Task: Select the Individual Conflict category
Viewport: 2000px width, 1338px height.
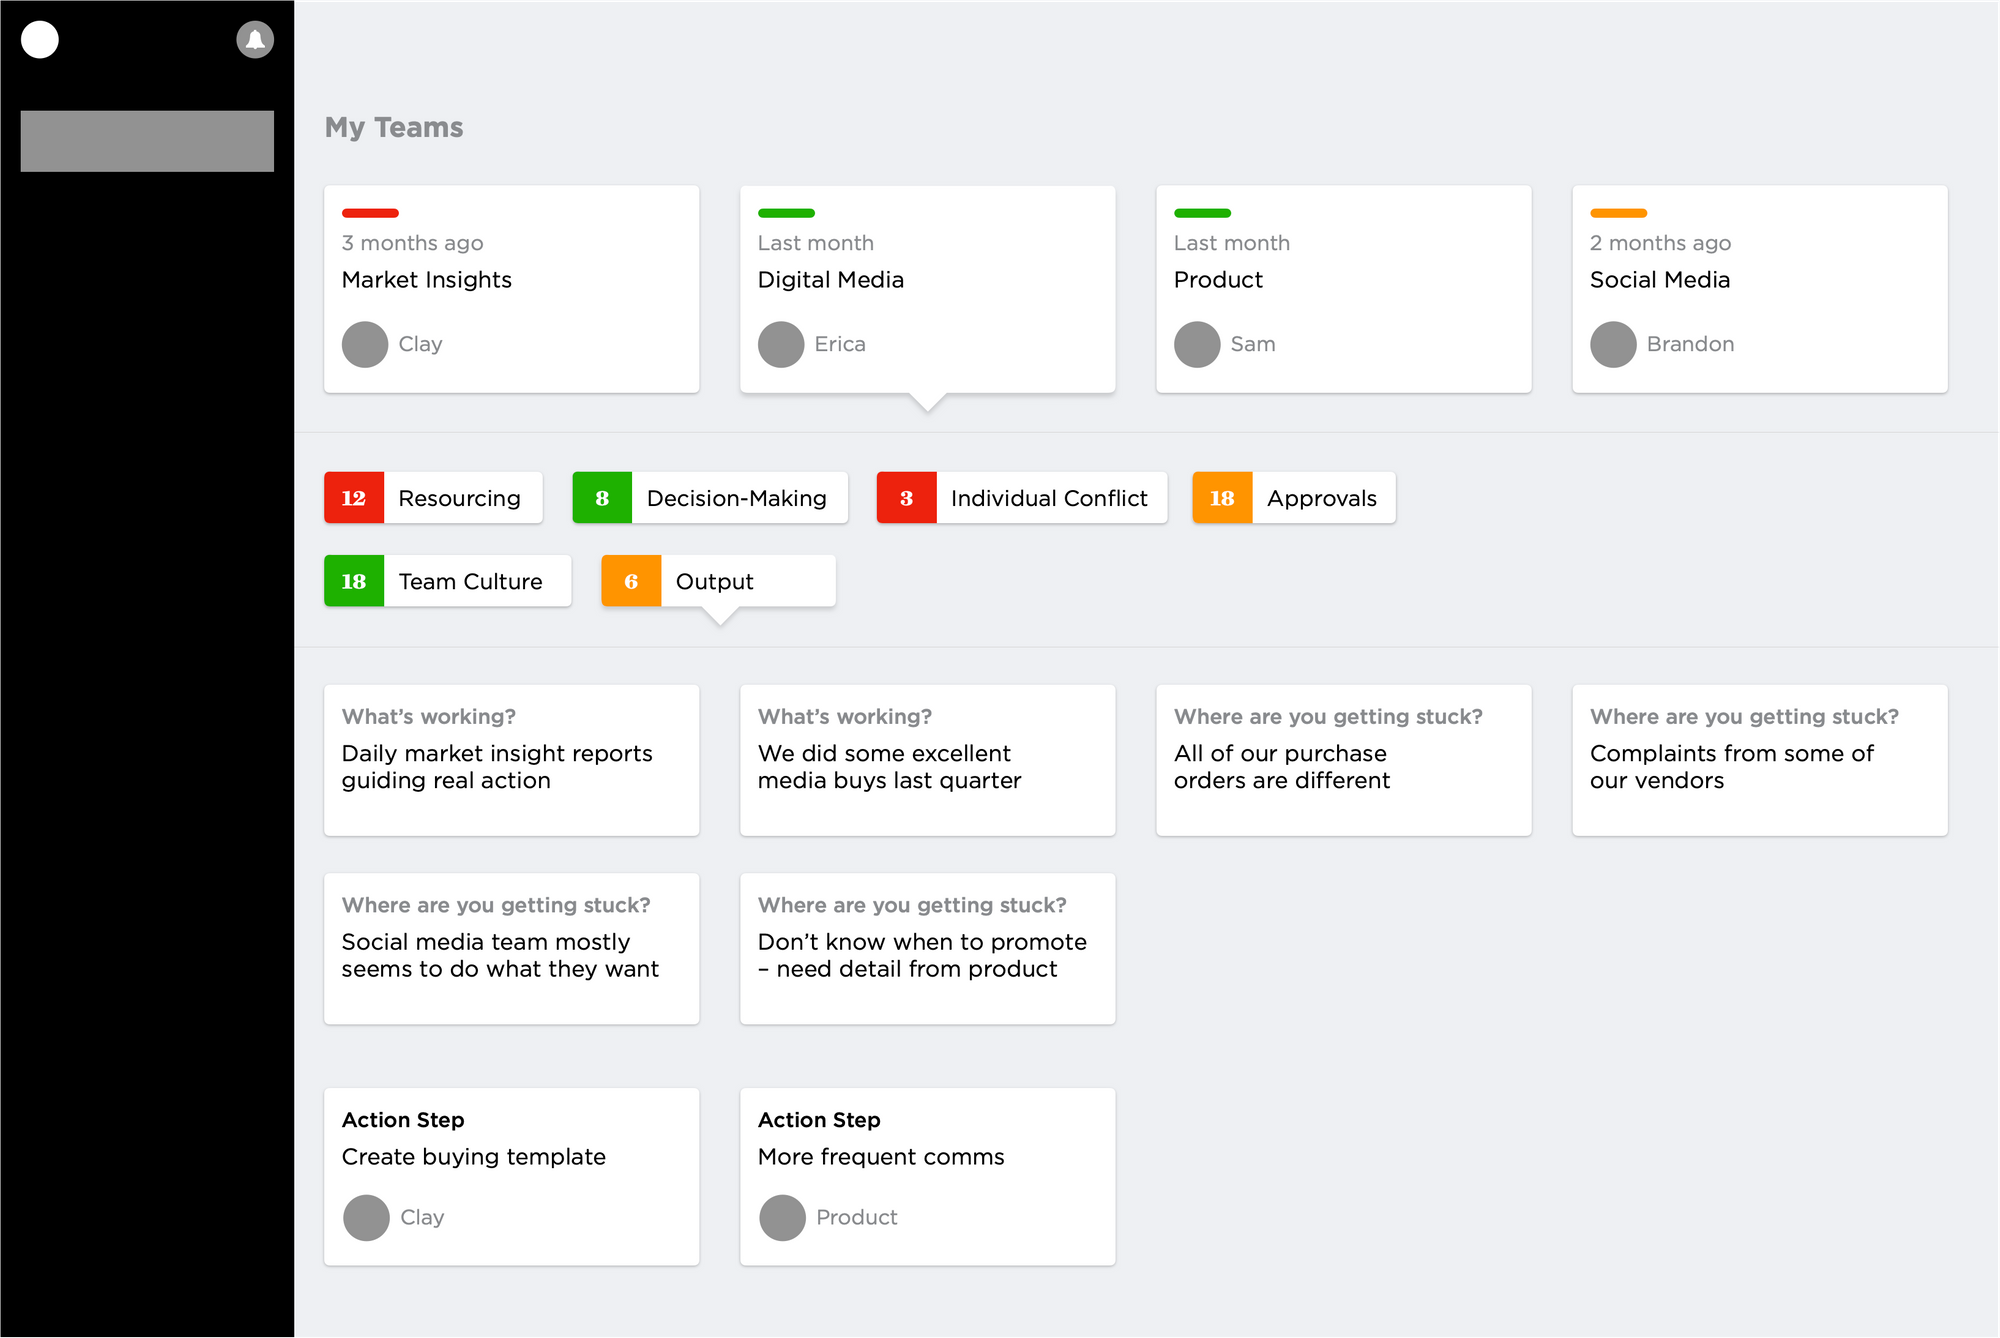Action: tap(1022, 498)
